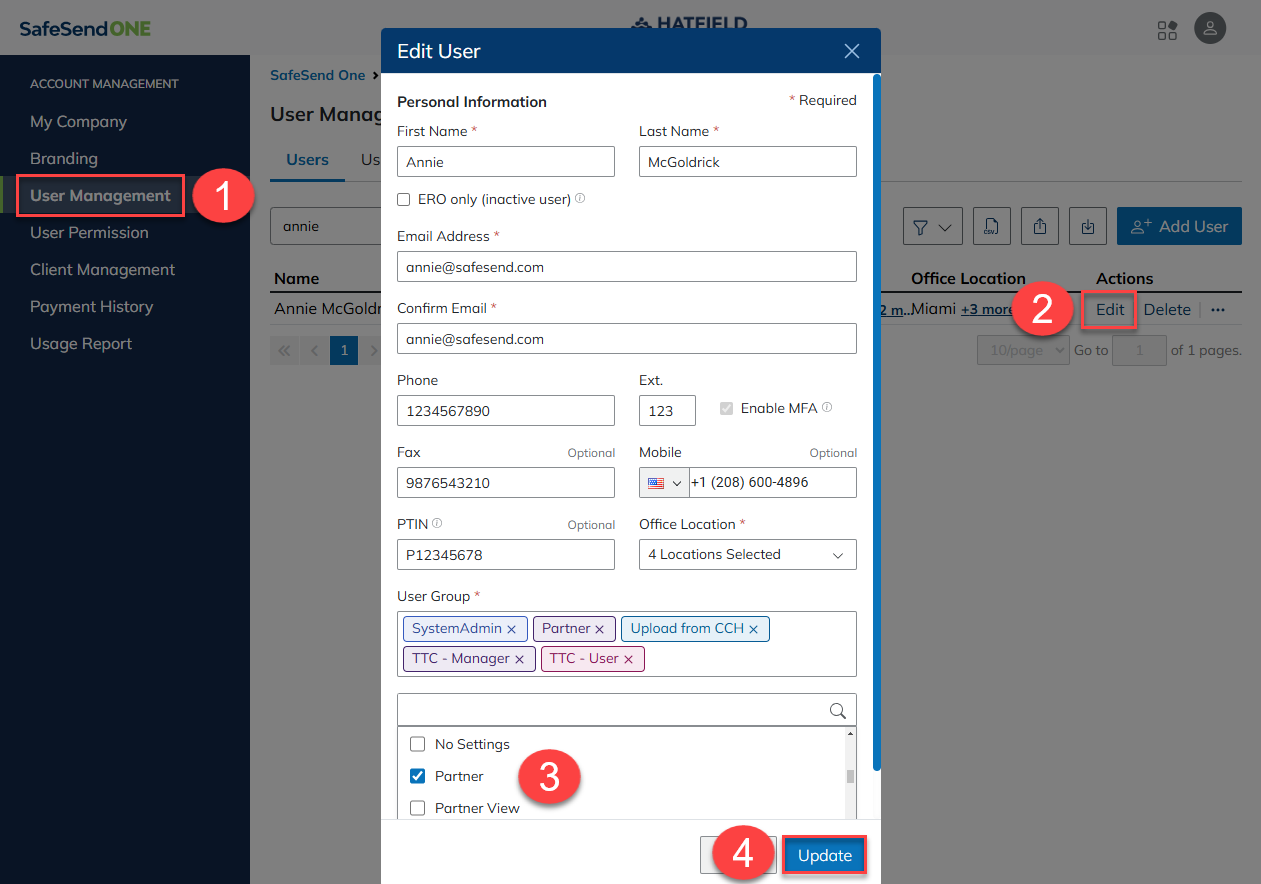Expand the Office Location dropdown
The width and height of the screenshot is (1261, 884).
pyautogui.click(x=747, y=555)
